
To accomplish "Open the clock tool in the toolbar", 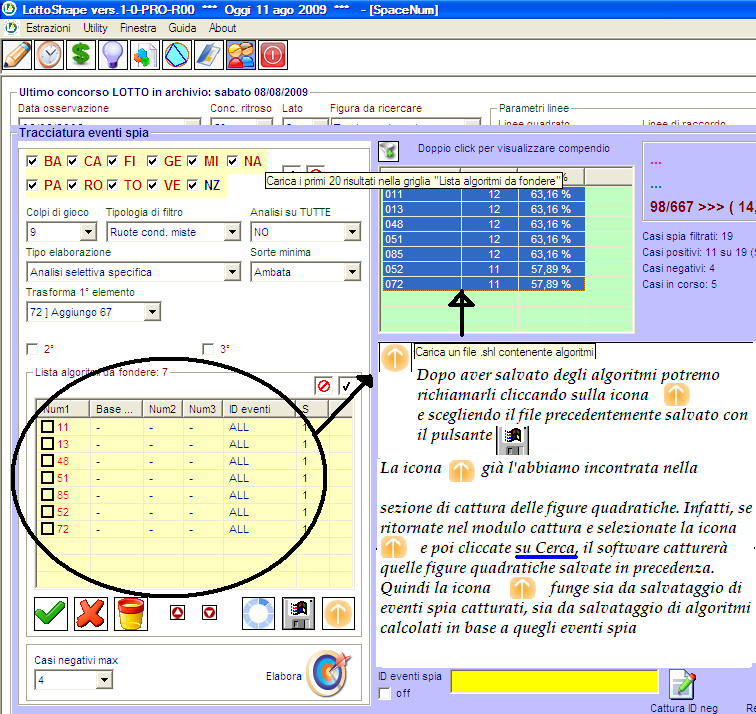I will pos(49,54).
